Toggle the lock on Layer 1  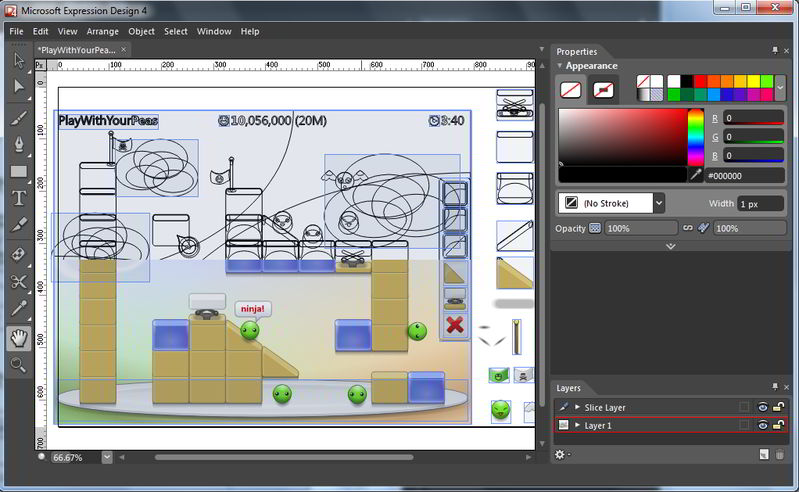[778, 426]
